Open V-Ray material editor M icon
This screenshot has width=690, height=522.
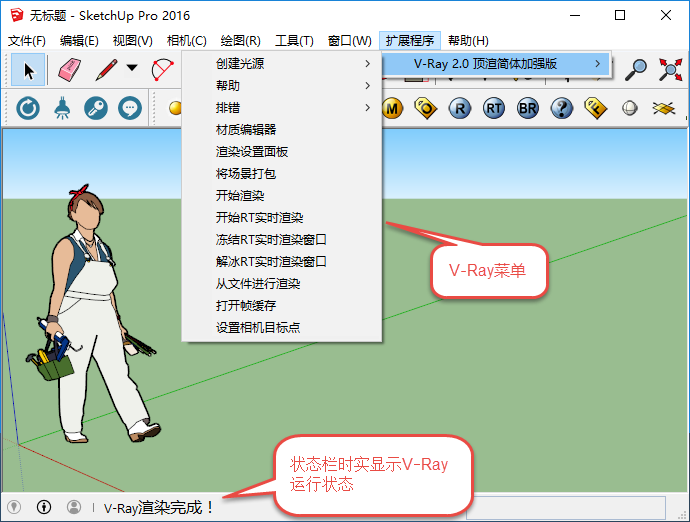click(392, 108)
